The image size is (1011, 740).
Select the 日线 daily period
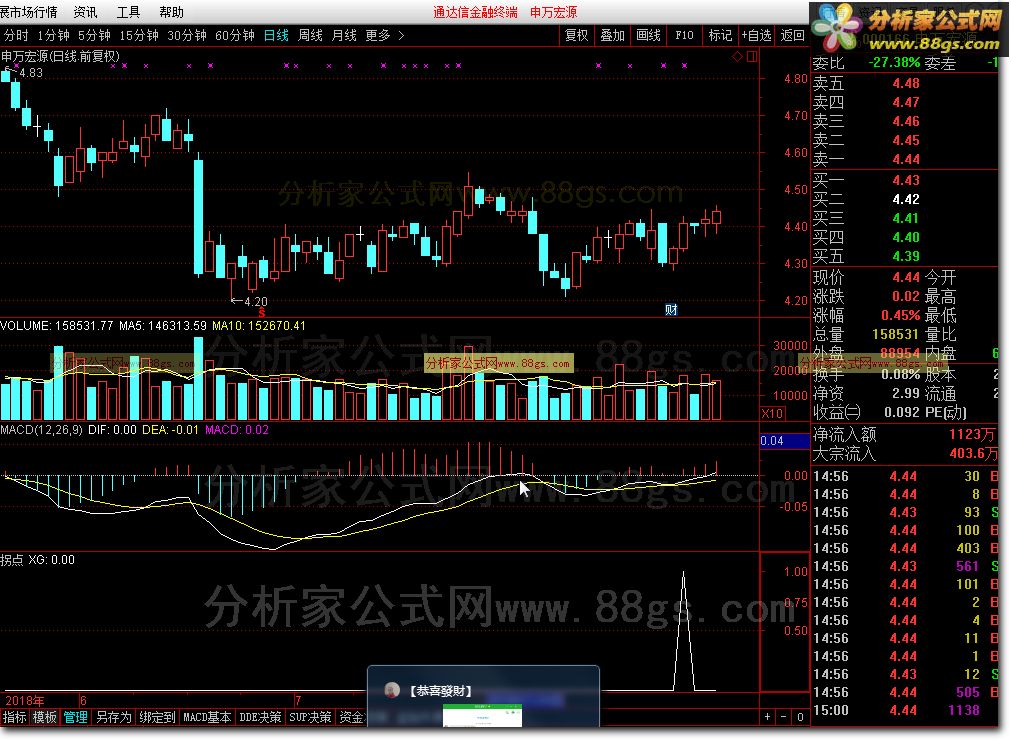click(x=276, y=35)
